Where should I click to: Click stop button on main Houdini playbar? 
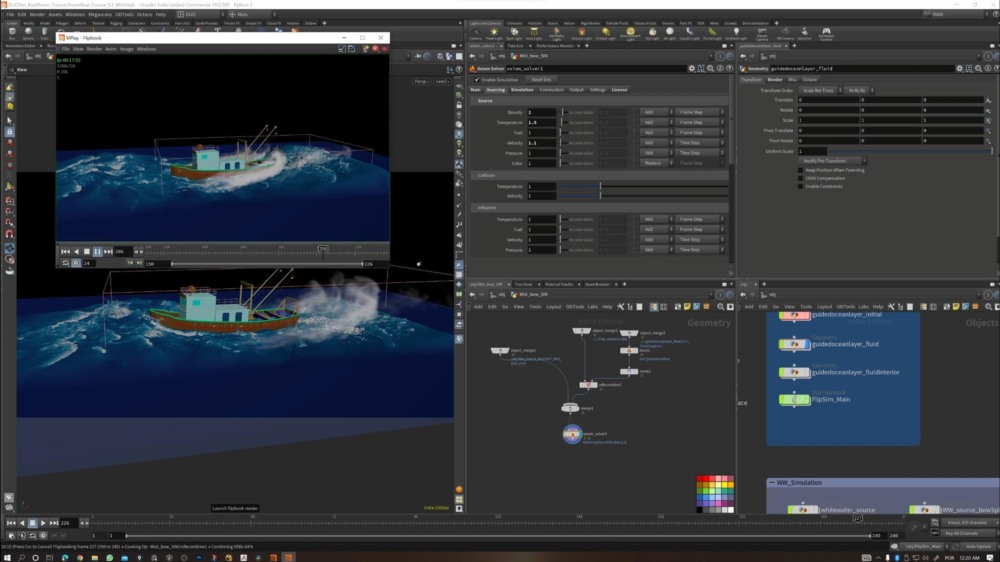[x=33, y=523]
